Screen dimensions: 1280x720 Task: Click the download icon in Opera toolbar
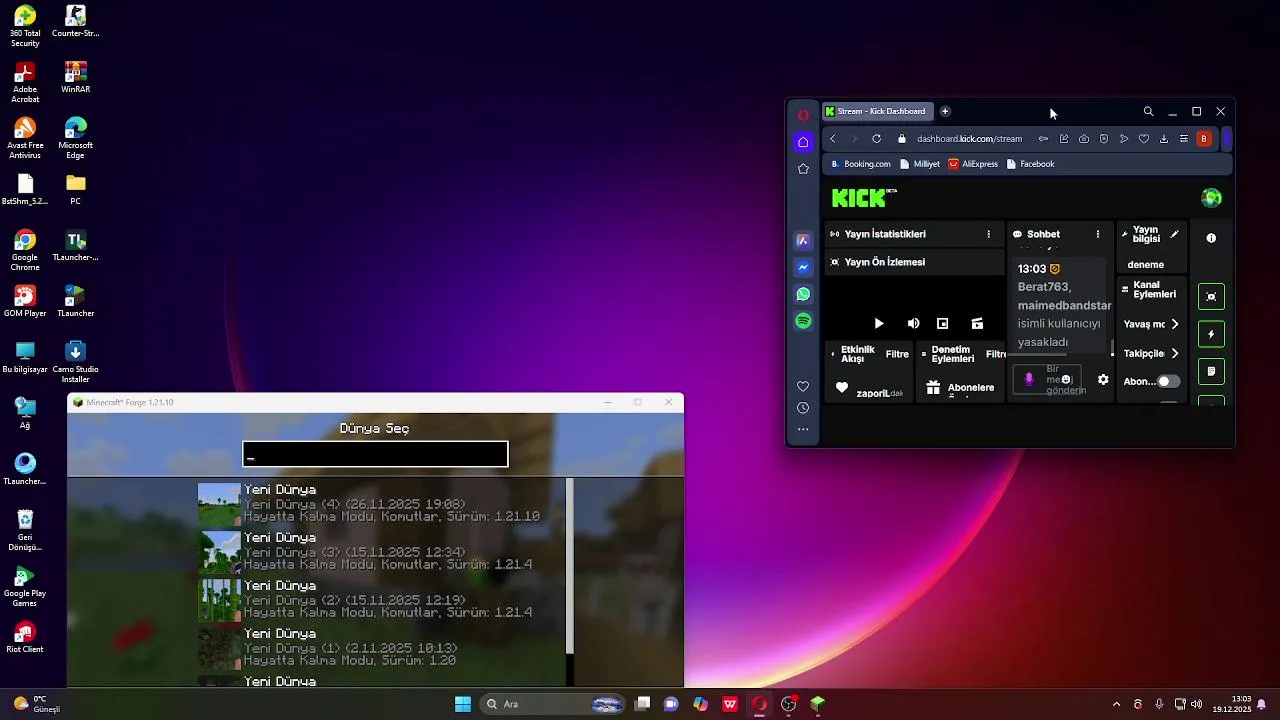[x=1164, y=139]
